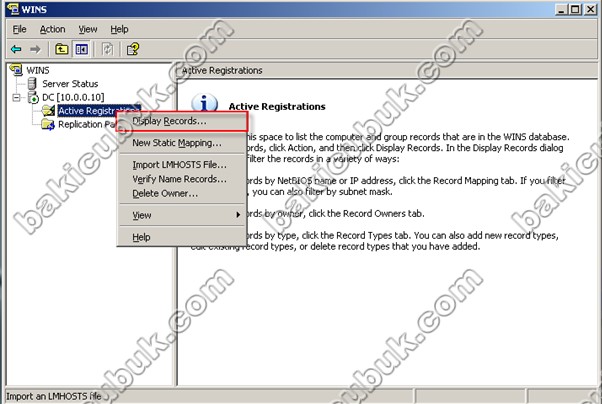This screenshot has width=602, height=404.
Task: Select Replication Partners tree item
Action: coord(87,124)
